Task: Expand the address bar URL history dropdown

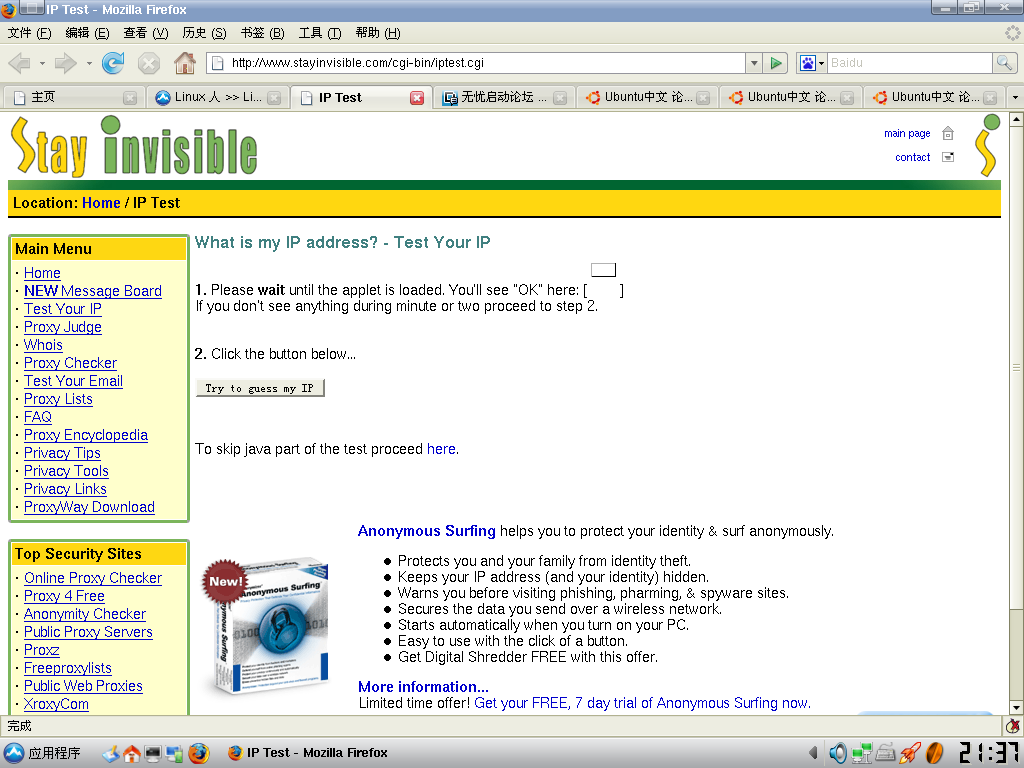Action: click(x=754, y=63)
